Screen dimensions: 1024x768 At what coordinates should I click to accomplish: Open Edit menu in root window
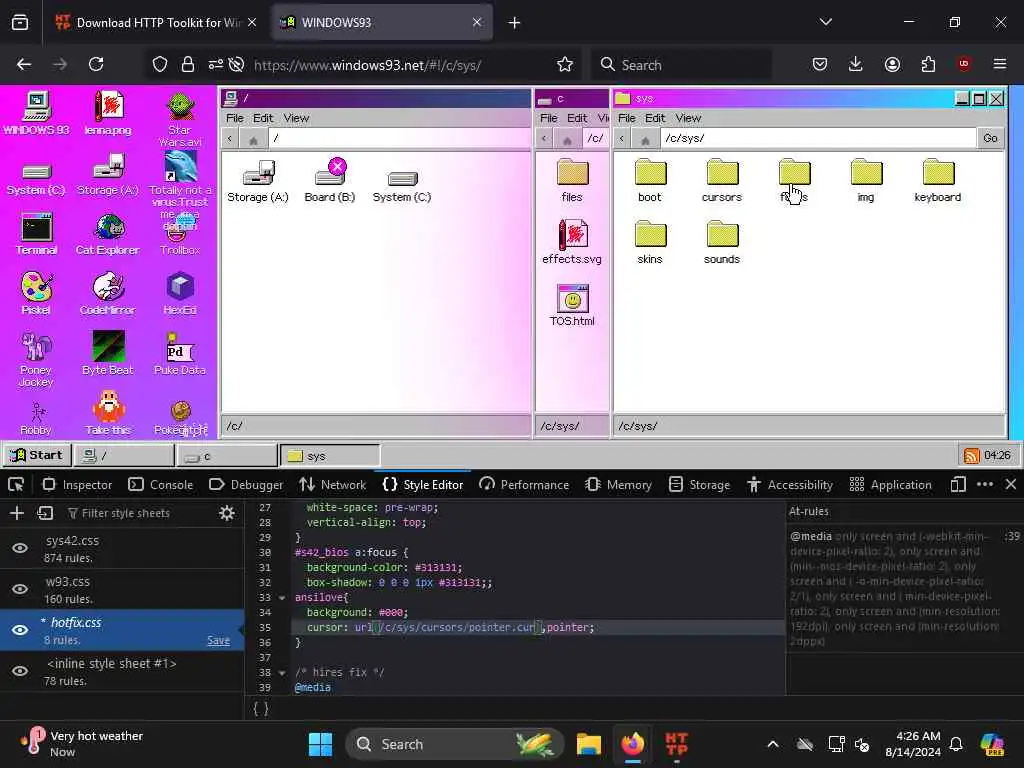pos(263,118)
